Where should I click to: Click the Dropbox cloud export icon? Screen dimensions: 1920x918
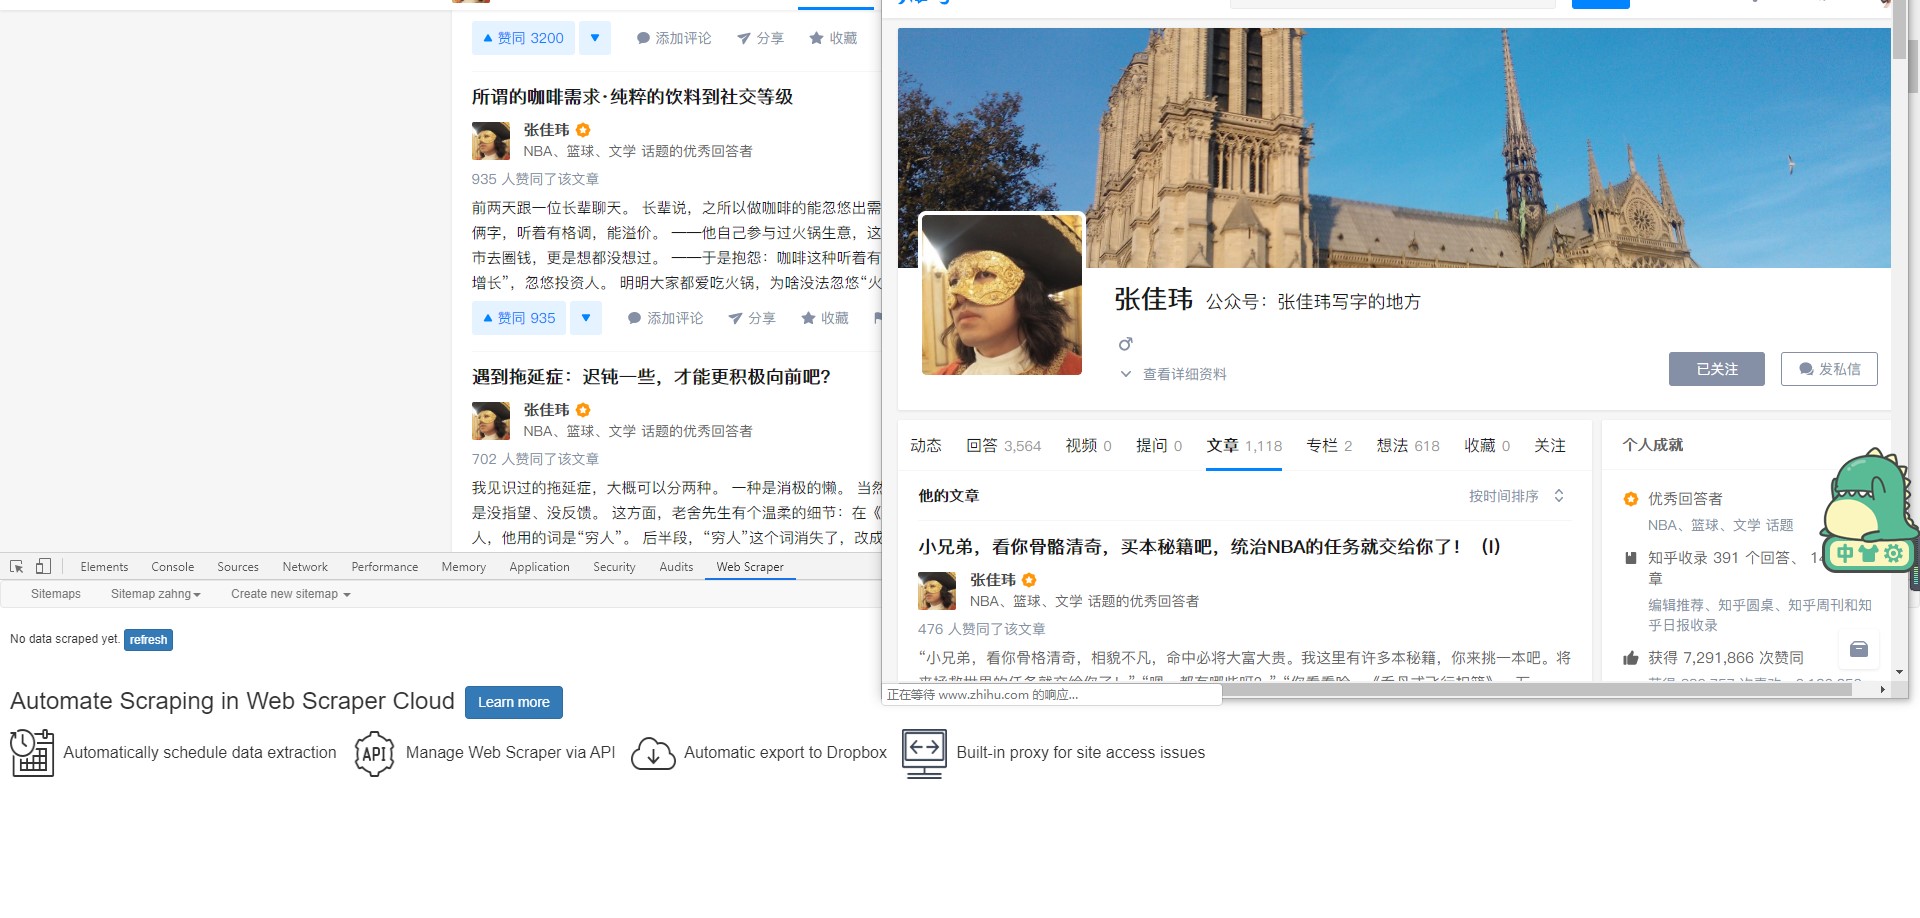click(x=653, y=753)
